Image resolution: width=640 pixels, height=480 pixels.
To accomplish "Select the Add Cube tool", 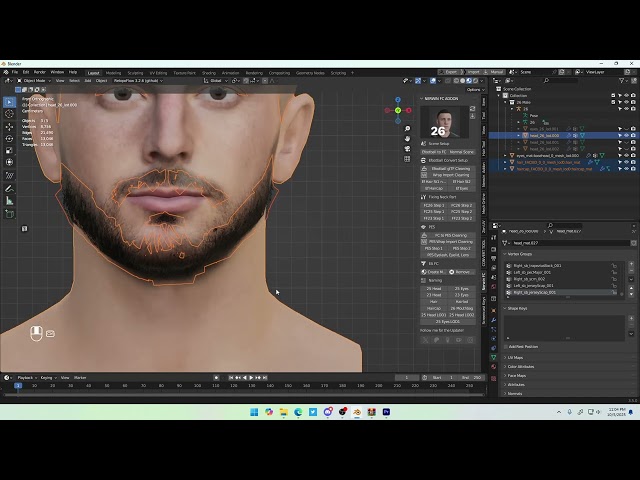I will click(9, 213).
